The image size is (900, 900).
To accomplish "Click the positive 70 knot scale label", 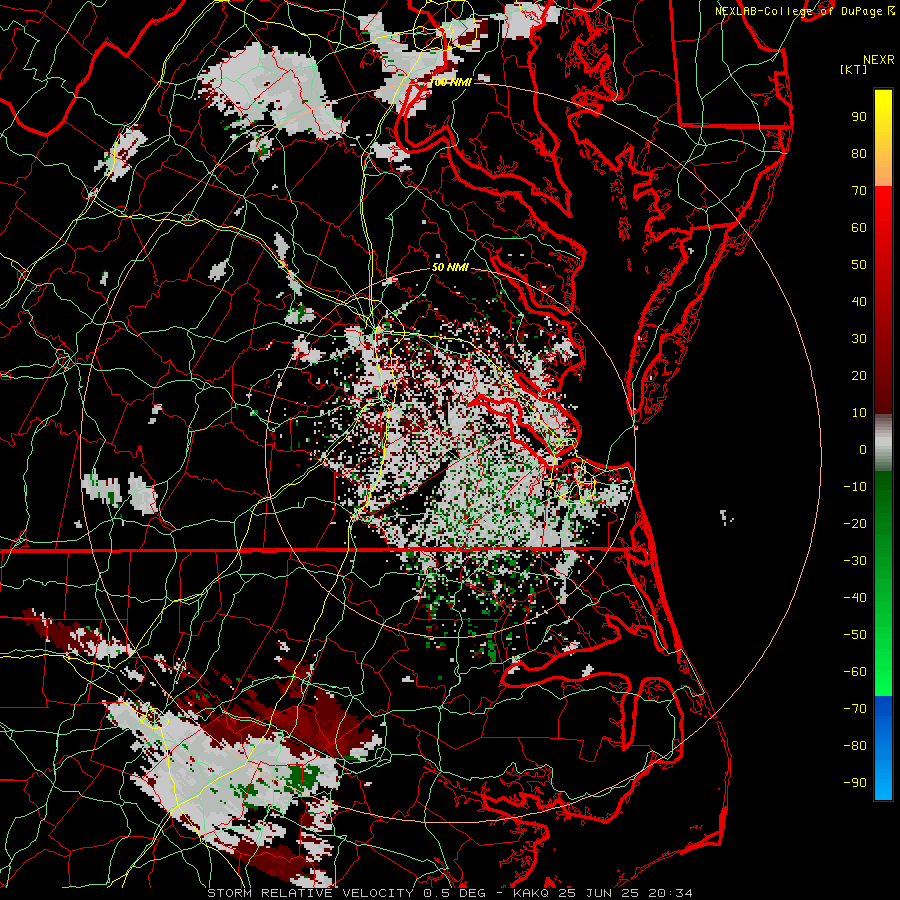I will coord(859,191).
